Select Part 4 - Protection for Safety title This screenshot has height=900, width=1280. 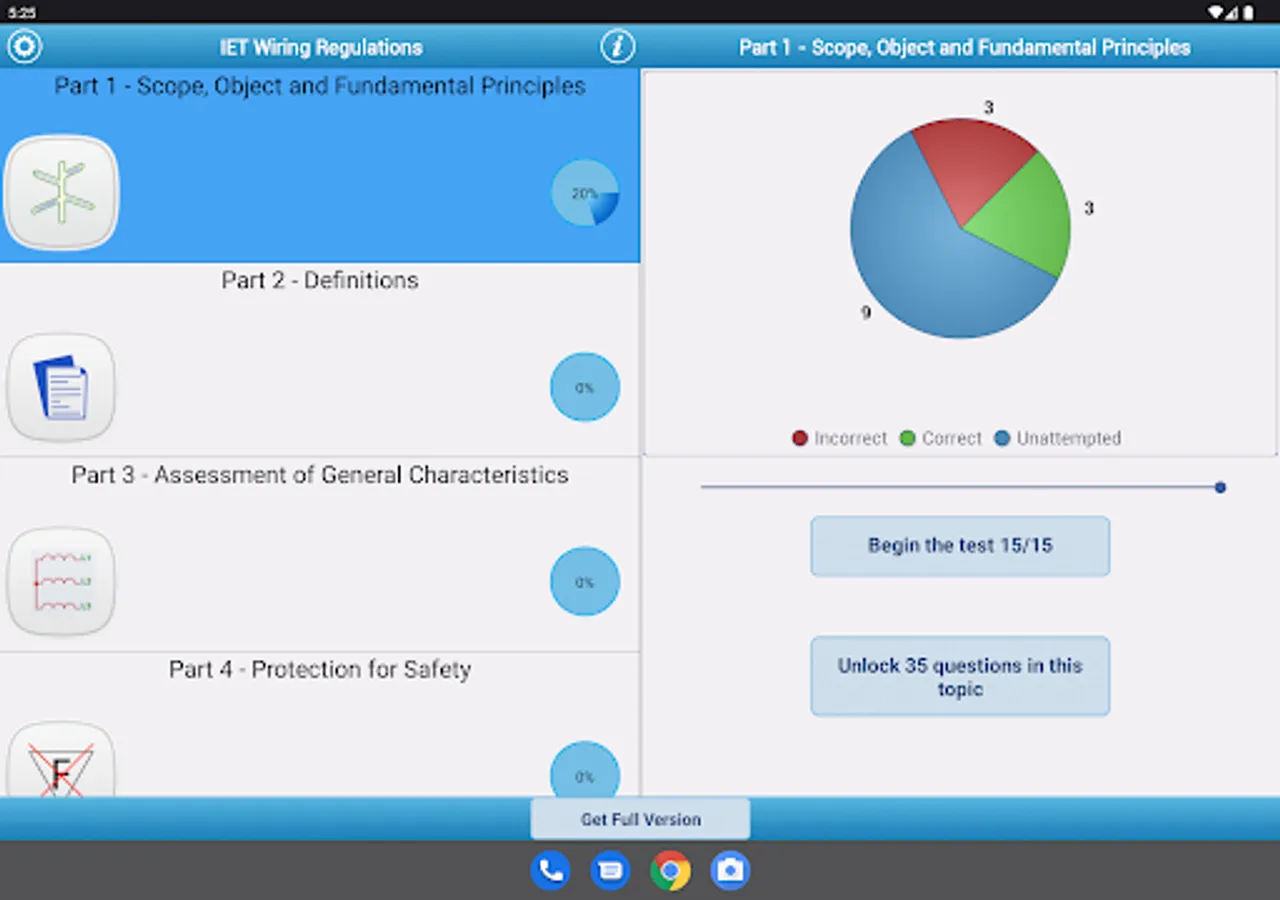[x=320, y=669]
